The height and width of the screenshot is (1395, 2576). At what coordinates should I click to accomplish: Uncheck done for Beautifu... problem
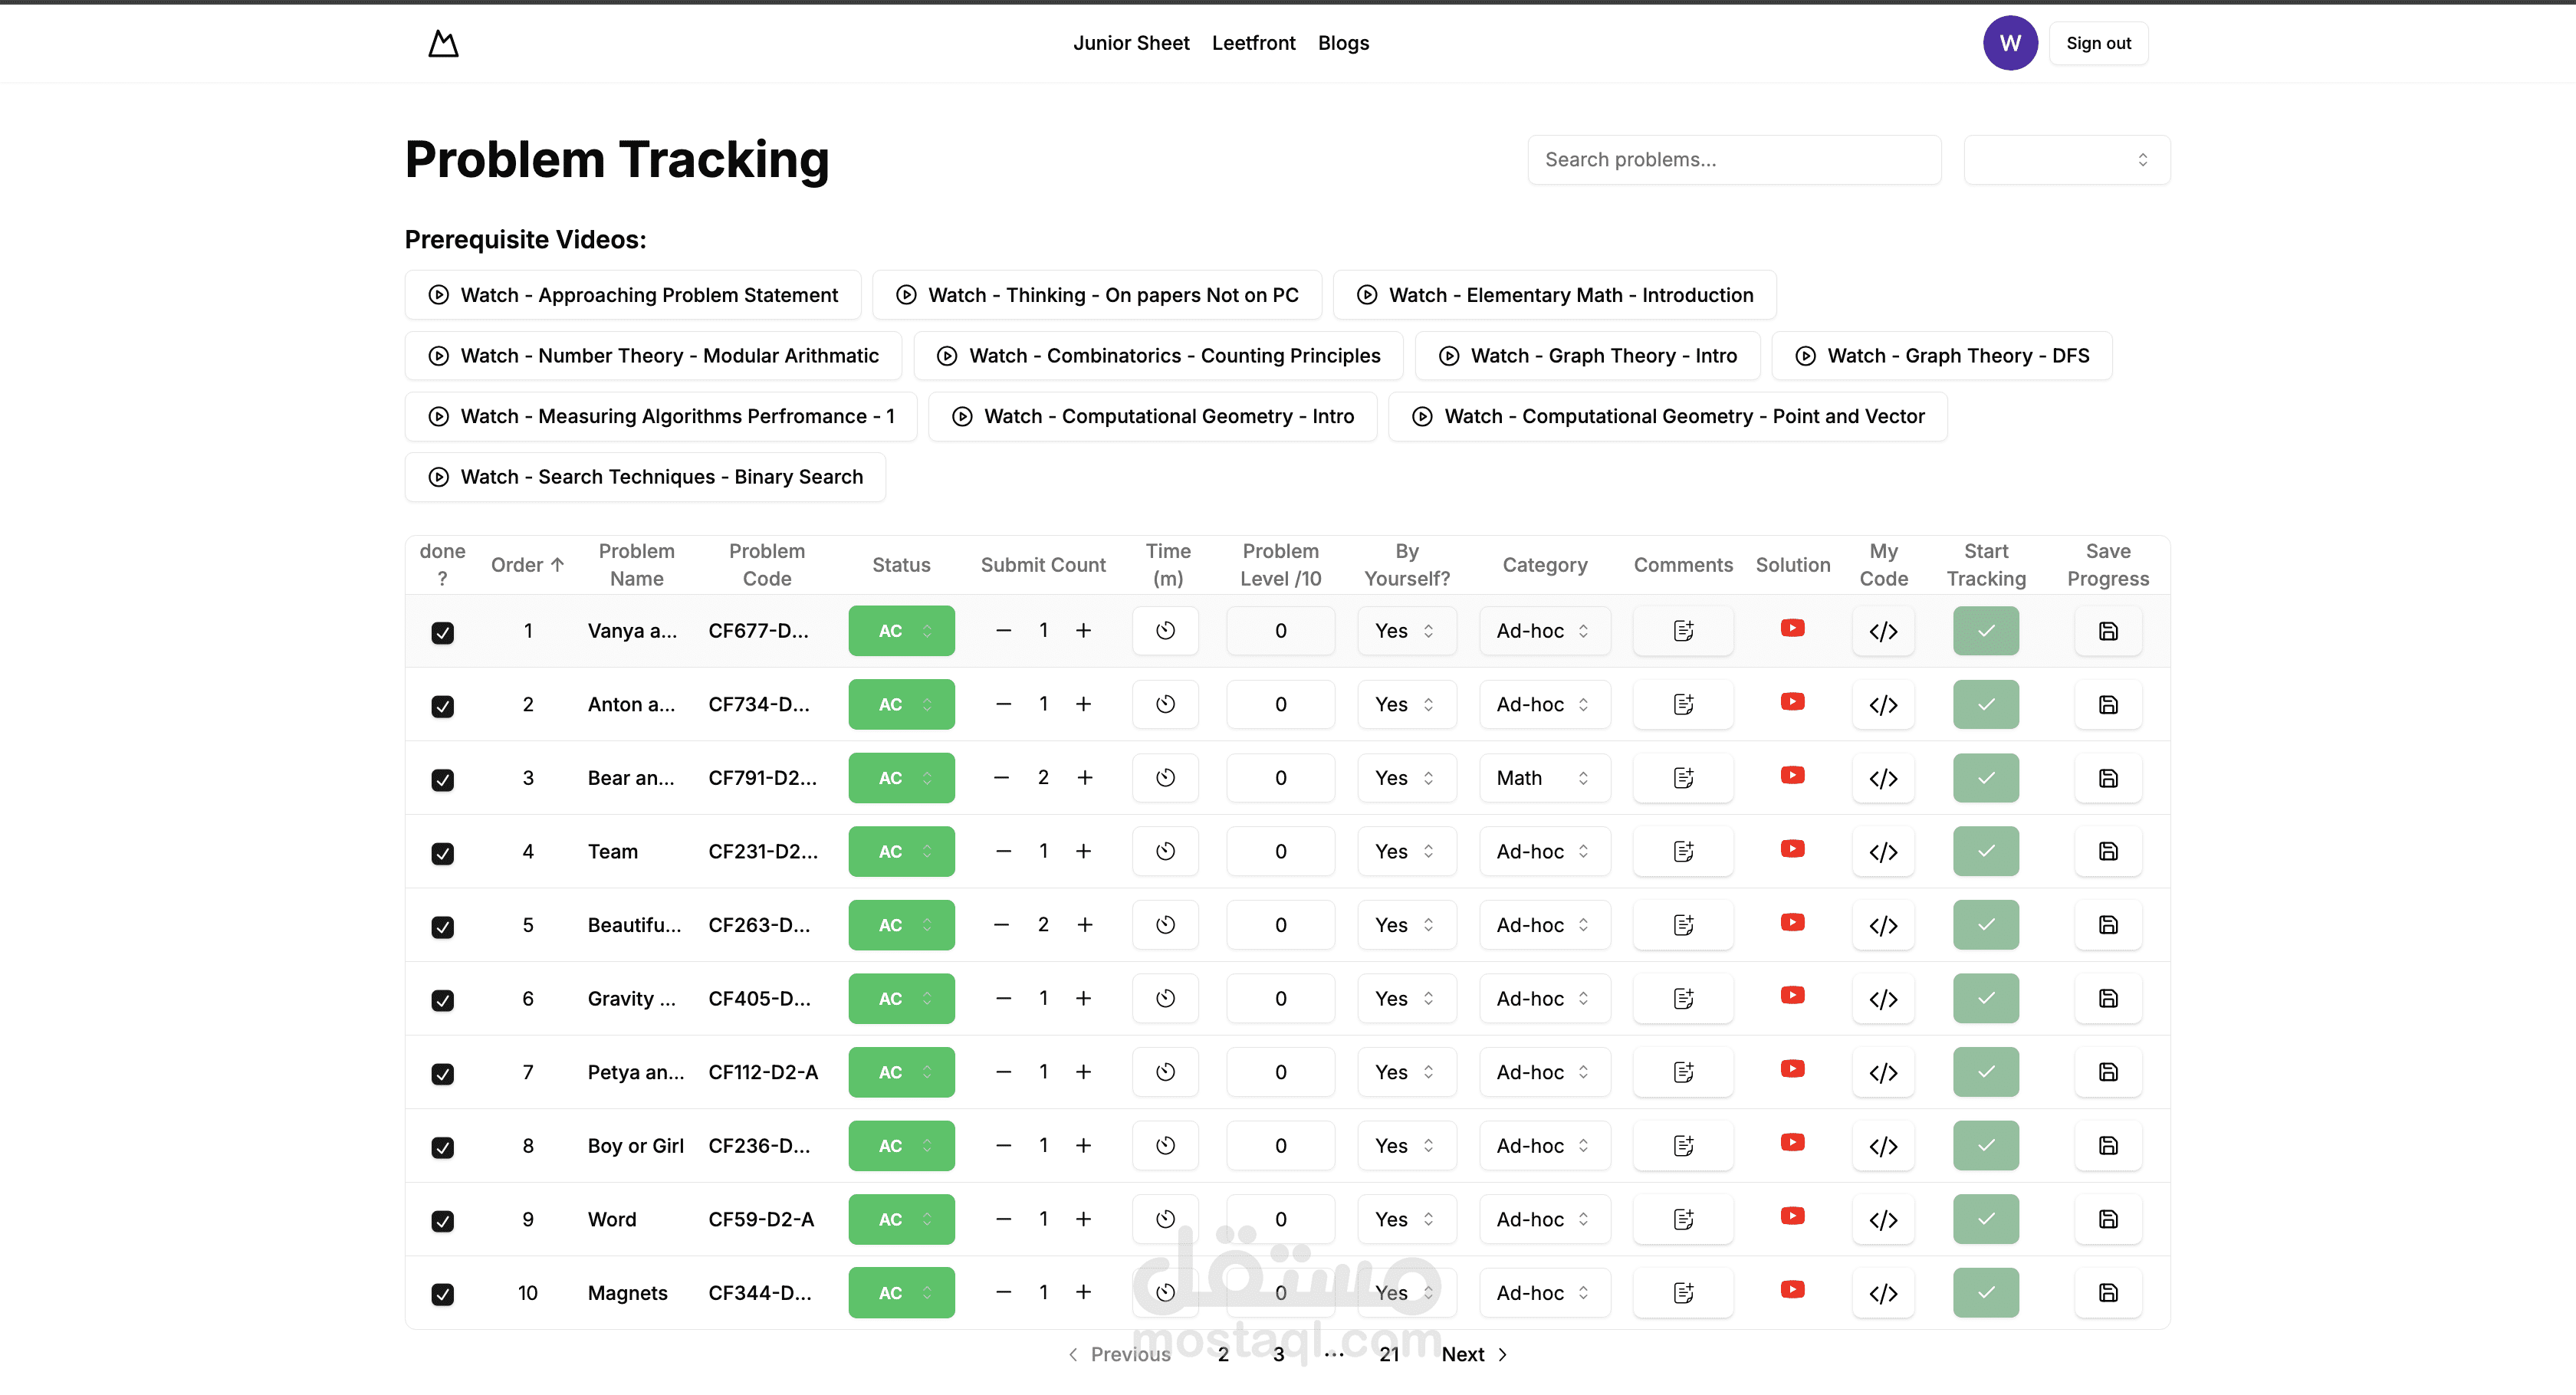click(442, 927)
